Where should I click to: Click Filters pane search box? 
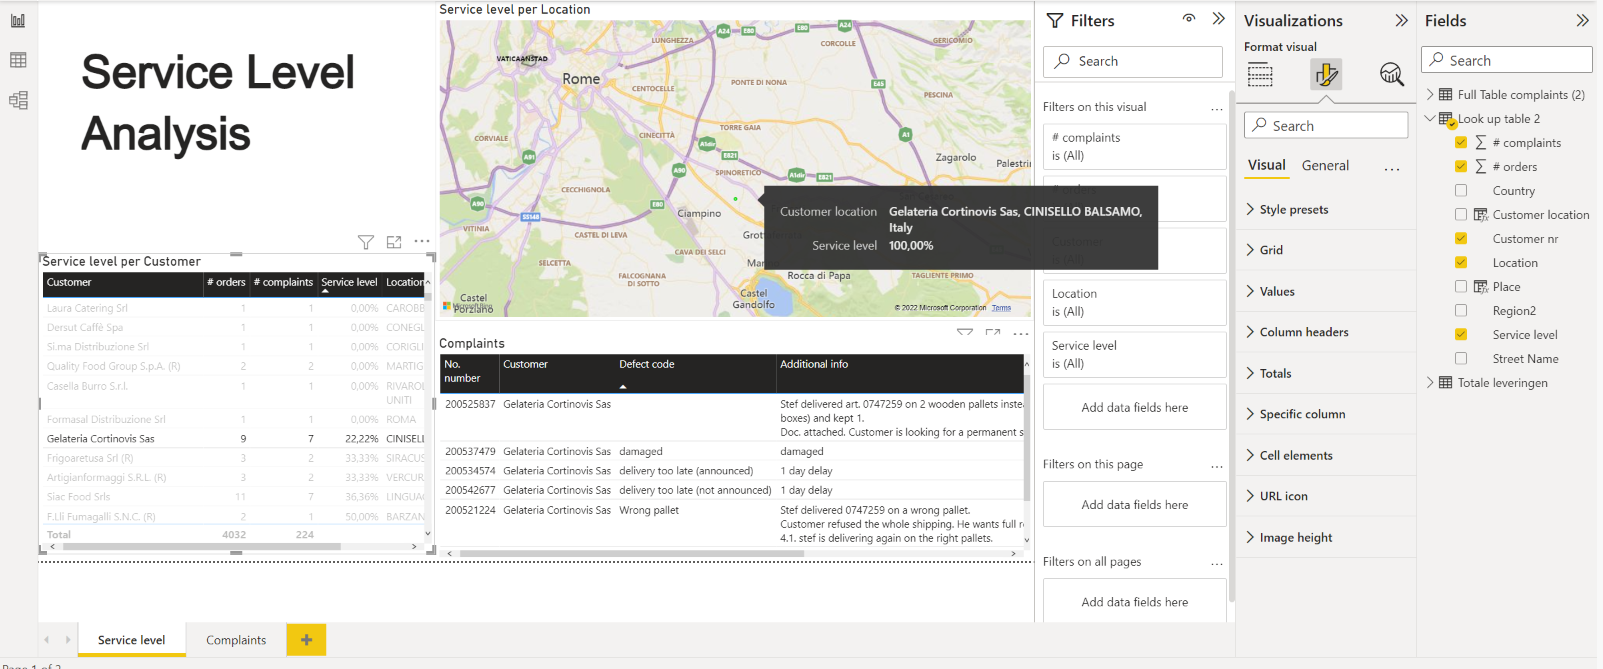[x=1132, y=62]
